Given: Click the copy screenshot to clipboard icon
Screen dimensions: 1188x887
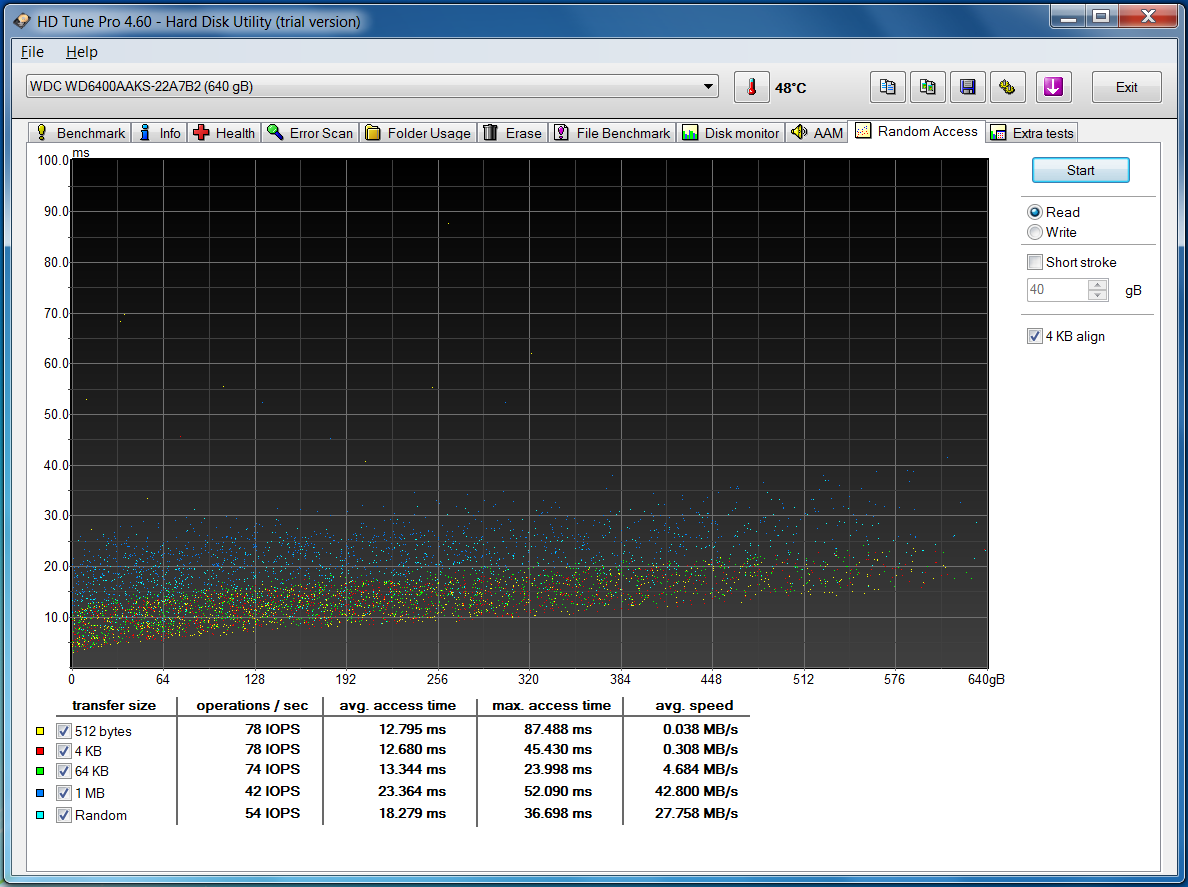Looking at the screenshot, I should 927,87.
